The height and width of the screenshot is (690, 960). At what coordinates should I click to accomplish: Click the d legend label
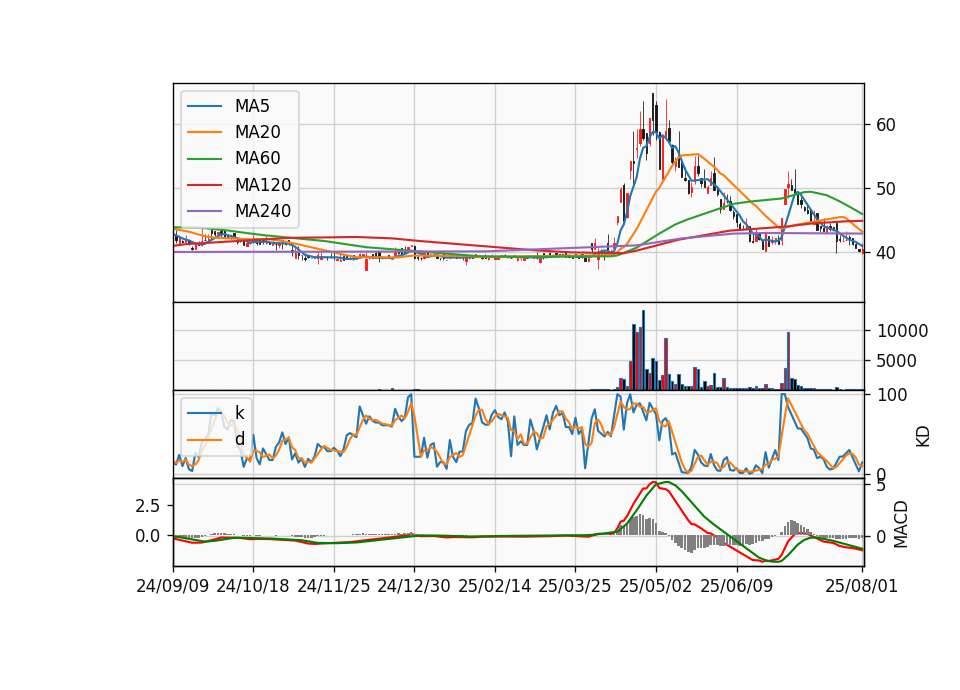[239, 439]
